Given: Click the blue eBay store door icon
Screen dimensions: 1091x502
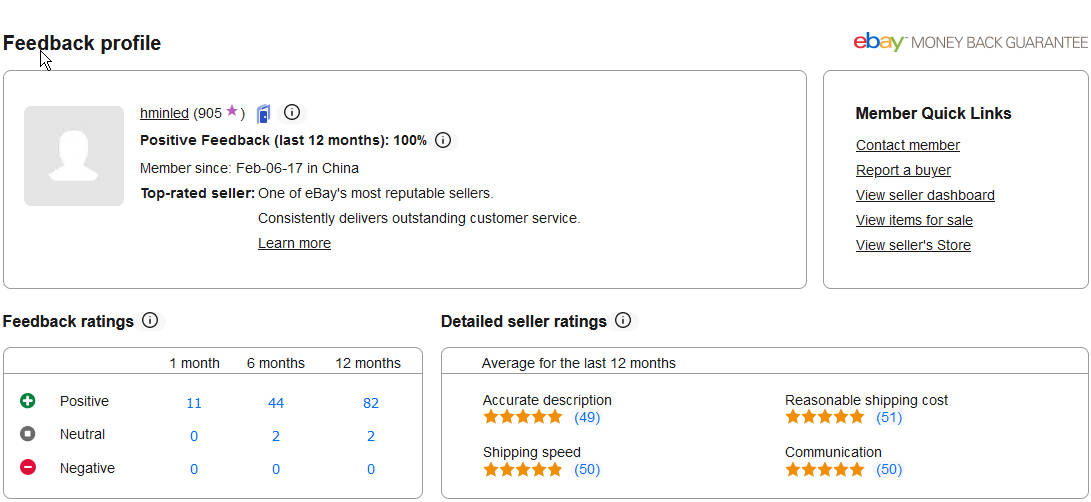Looking at the screenshot, I should [263, 113].
